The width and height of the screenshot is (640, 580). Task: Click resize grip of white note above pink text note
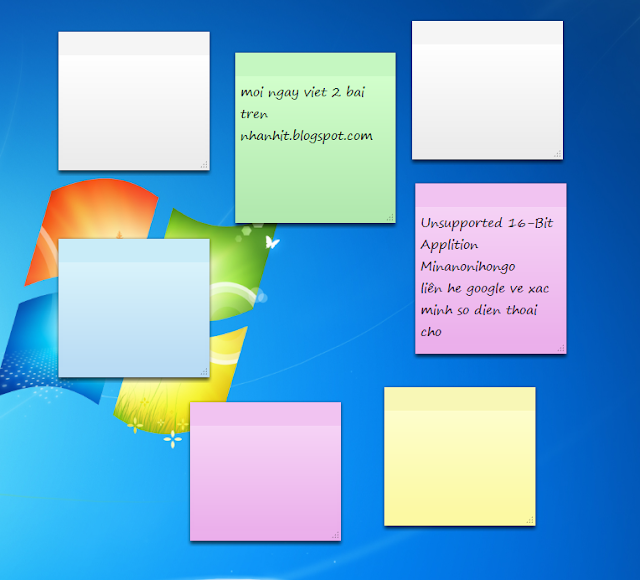(558, 154)
